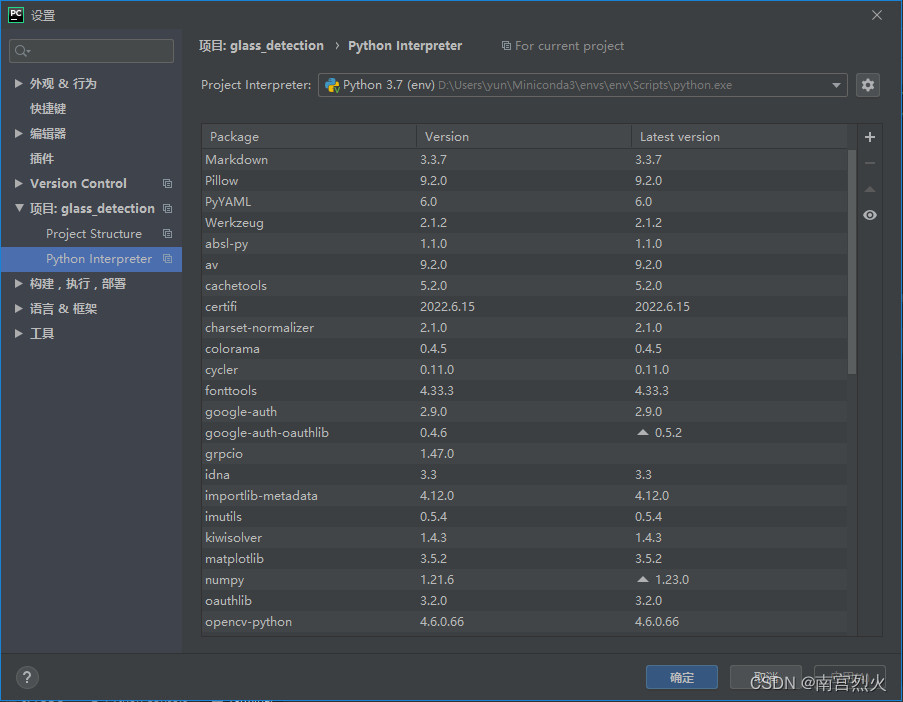903x702 pixels.
Task: Select the importlib-metadata package row
Action: coord(525,496)
